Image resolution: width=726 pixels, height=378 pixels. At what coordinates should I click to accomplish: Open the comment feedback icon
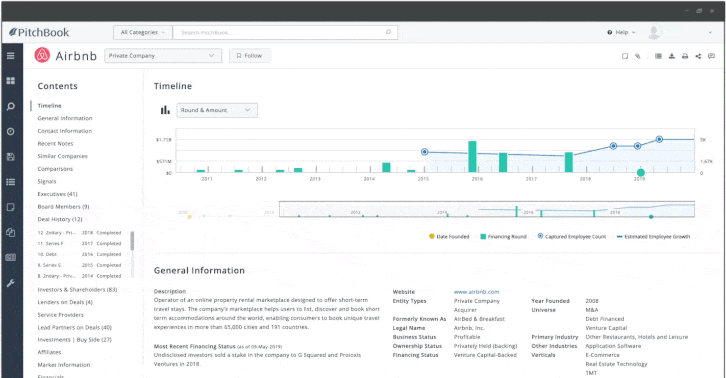(711, 56)
